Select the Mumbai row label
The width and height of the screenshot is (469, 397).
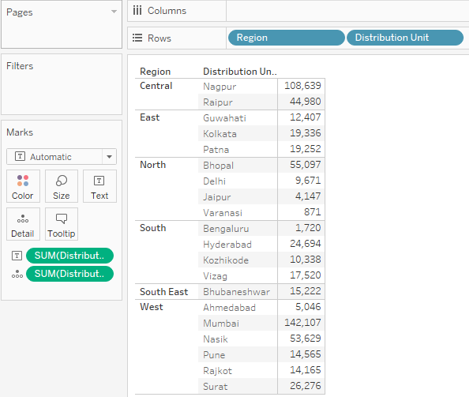point(221,324)
